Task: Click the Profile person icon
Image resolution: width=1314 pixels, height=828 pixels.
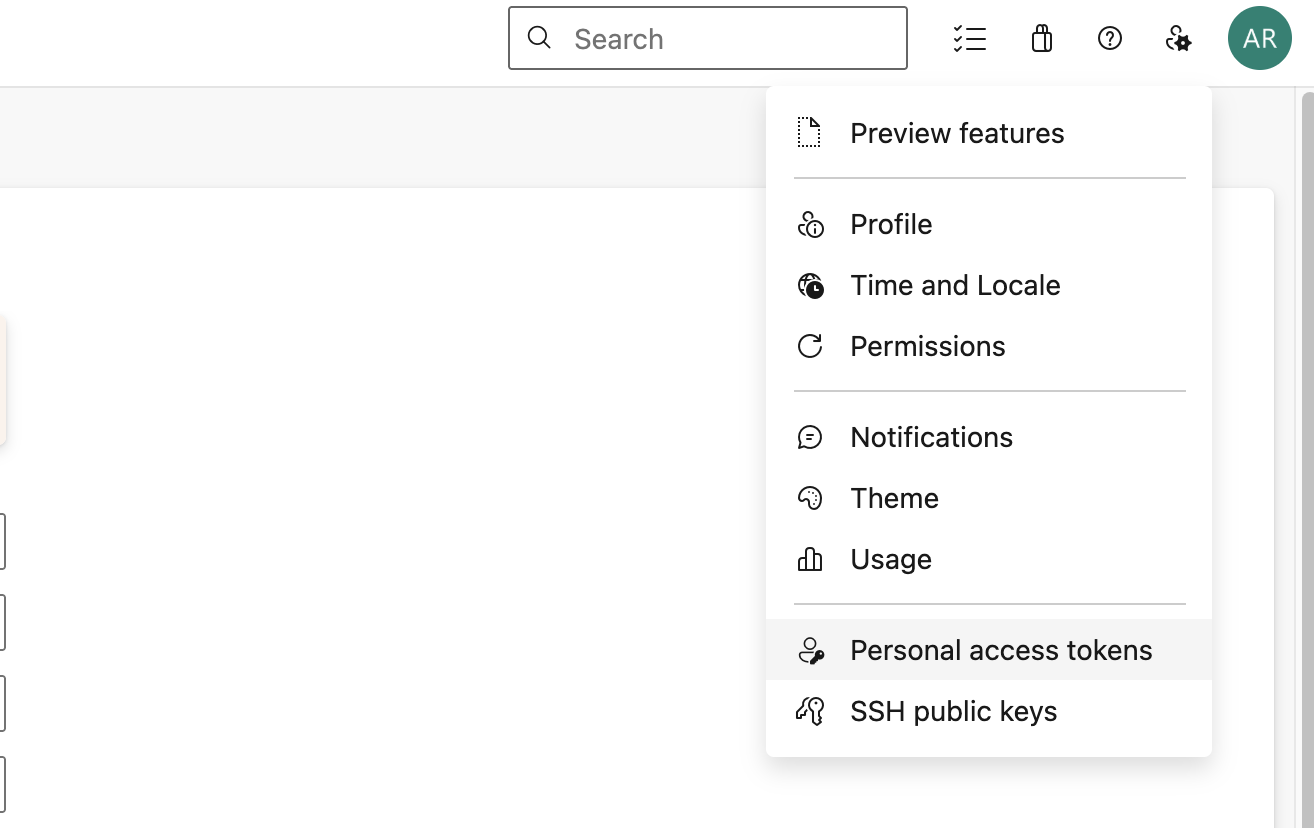Action: (x=810, y=224)
